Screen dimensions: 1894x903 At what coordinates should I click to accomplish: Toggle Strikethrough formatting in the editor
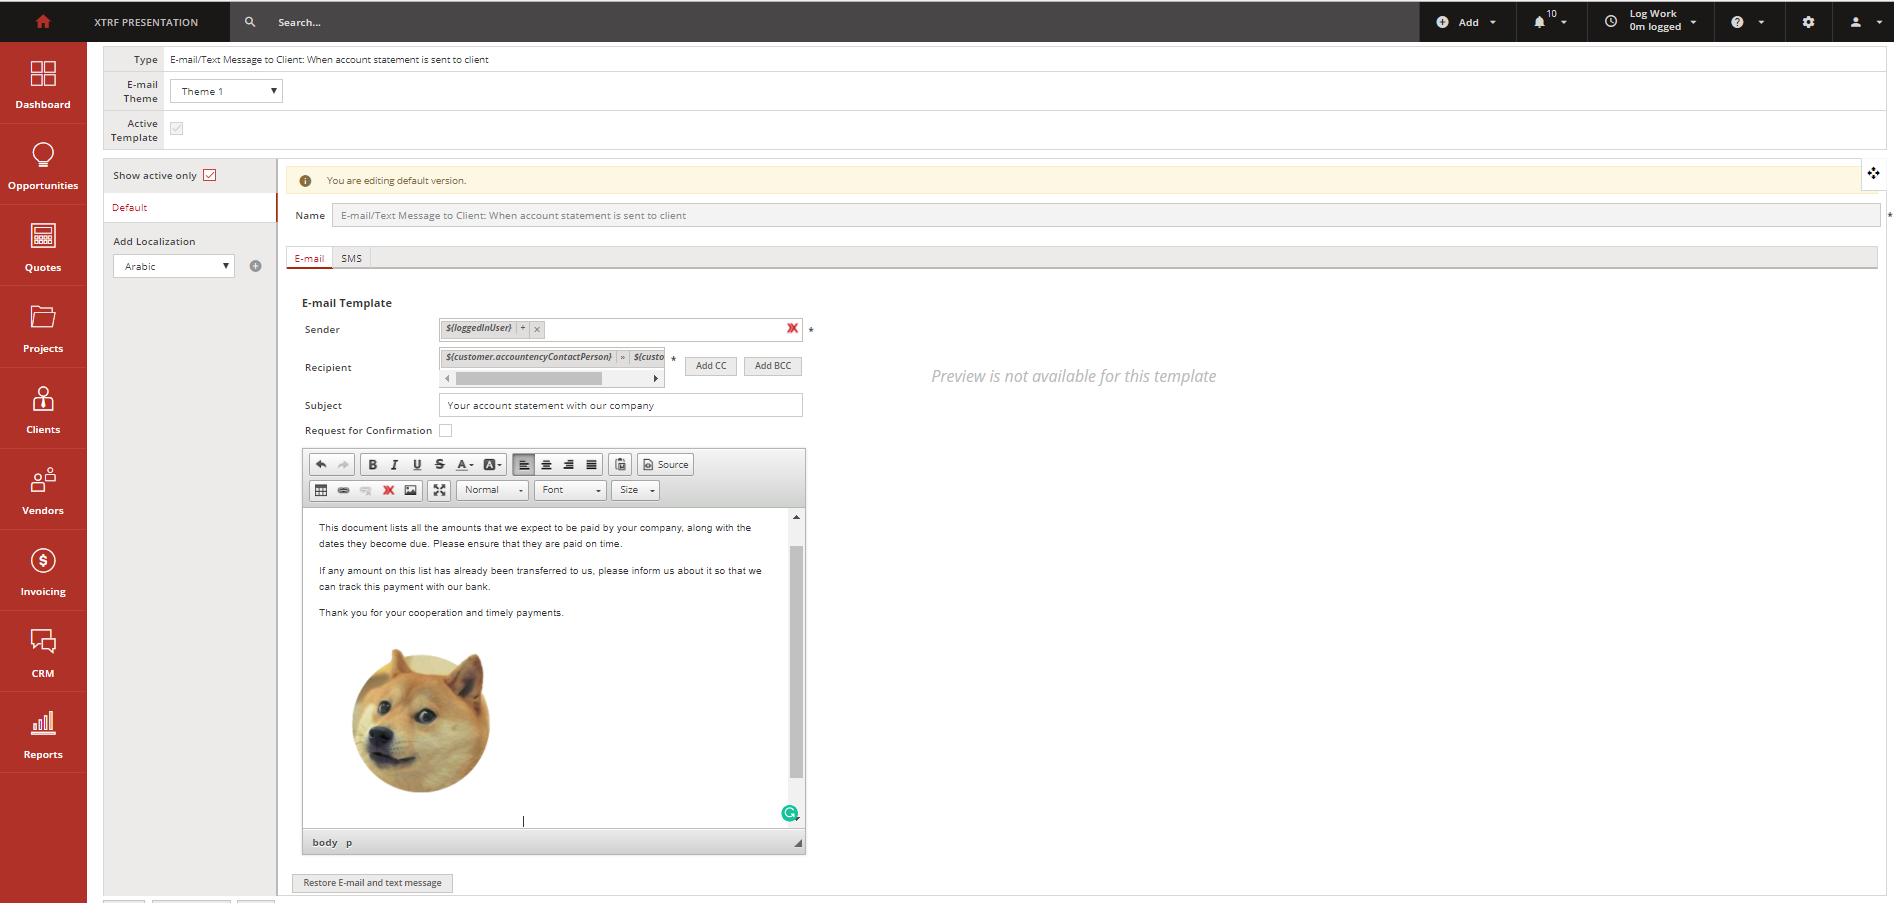(x=439, y=464)
